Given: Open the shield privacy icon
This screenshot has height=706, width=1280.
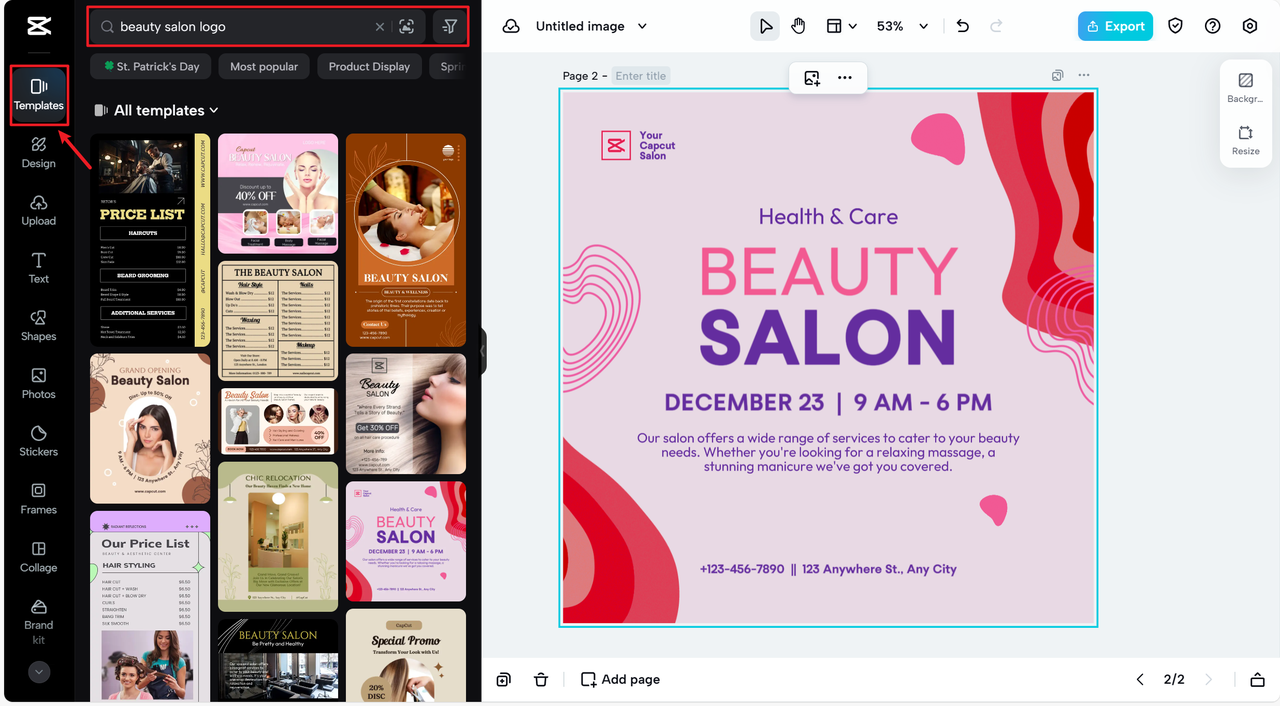Looking at the screenshot, I should (1175, 26).
